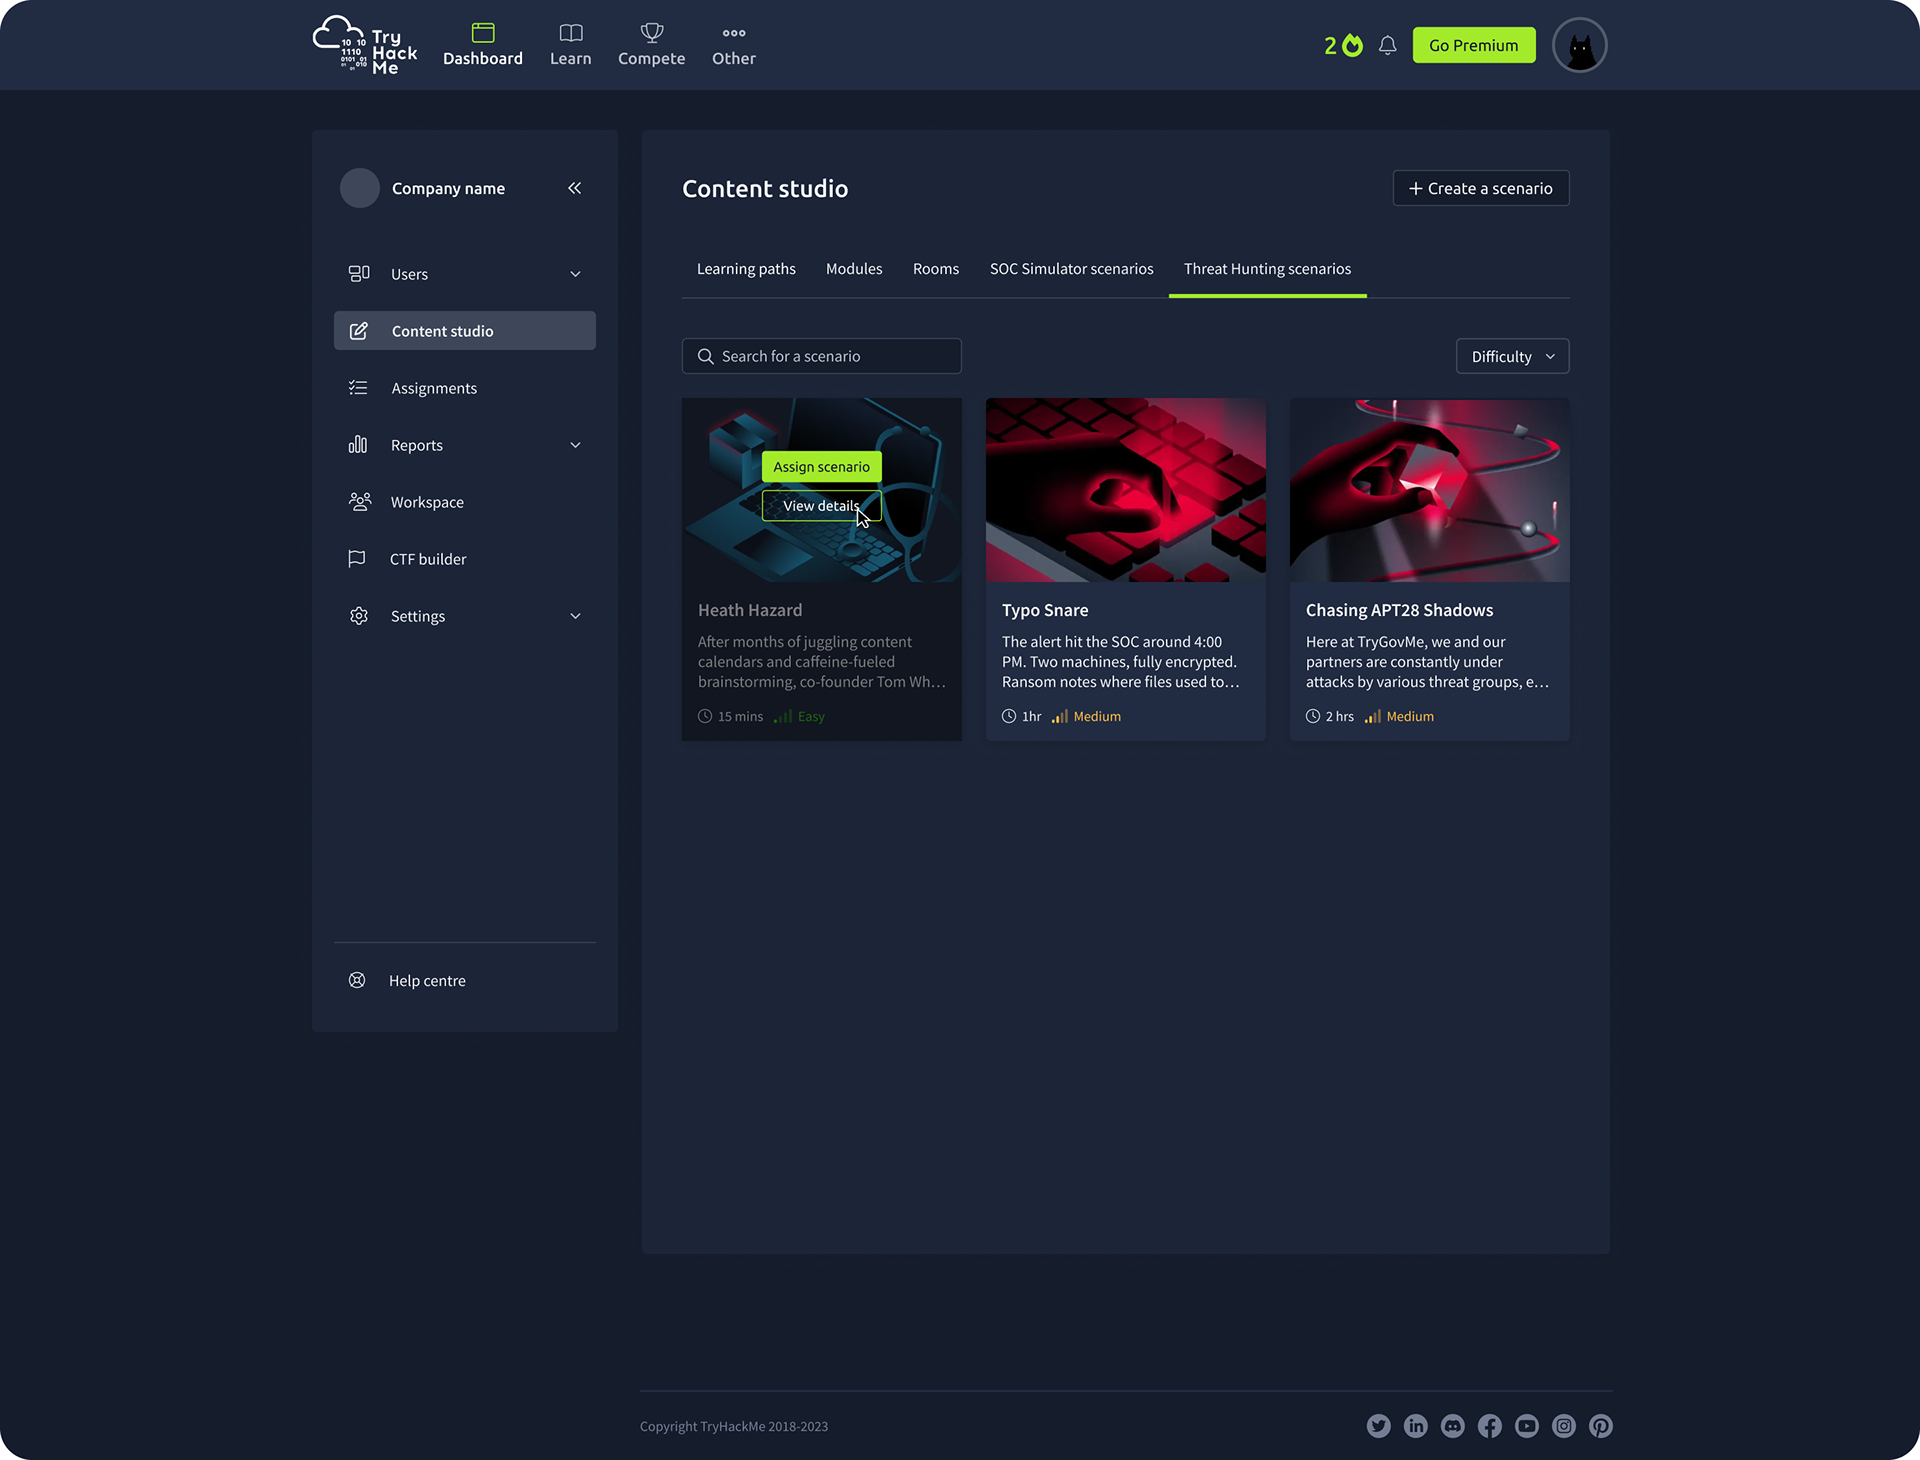Click the Content studio page heading
The image size is (1920, 1460).
pos(765,189)
